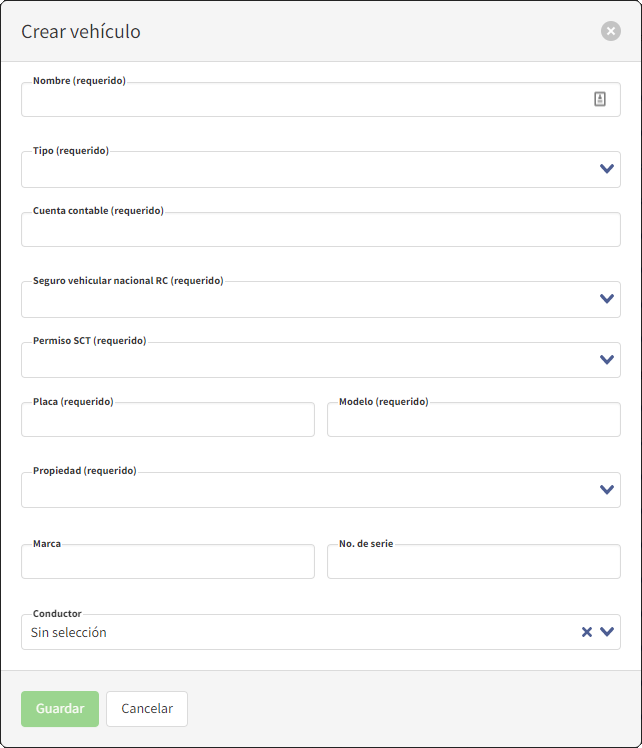Click inside the Permiso SCT selection box
Screen dimensions: 642x748
click(300, 361)
